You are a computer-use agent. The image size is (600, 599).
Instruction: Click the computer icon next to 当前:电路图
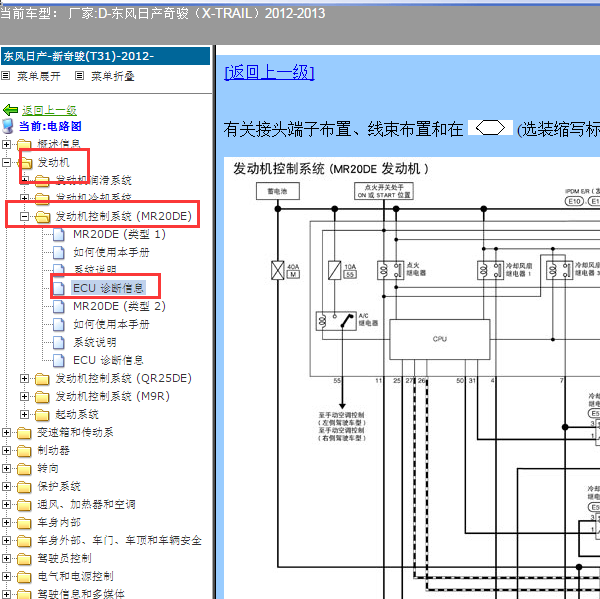point(8,126)
